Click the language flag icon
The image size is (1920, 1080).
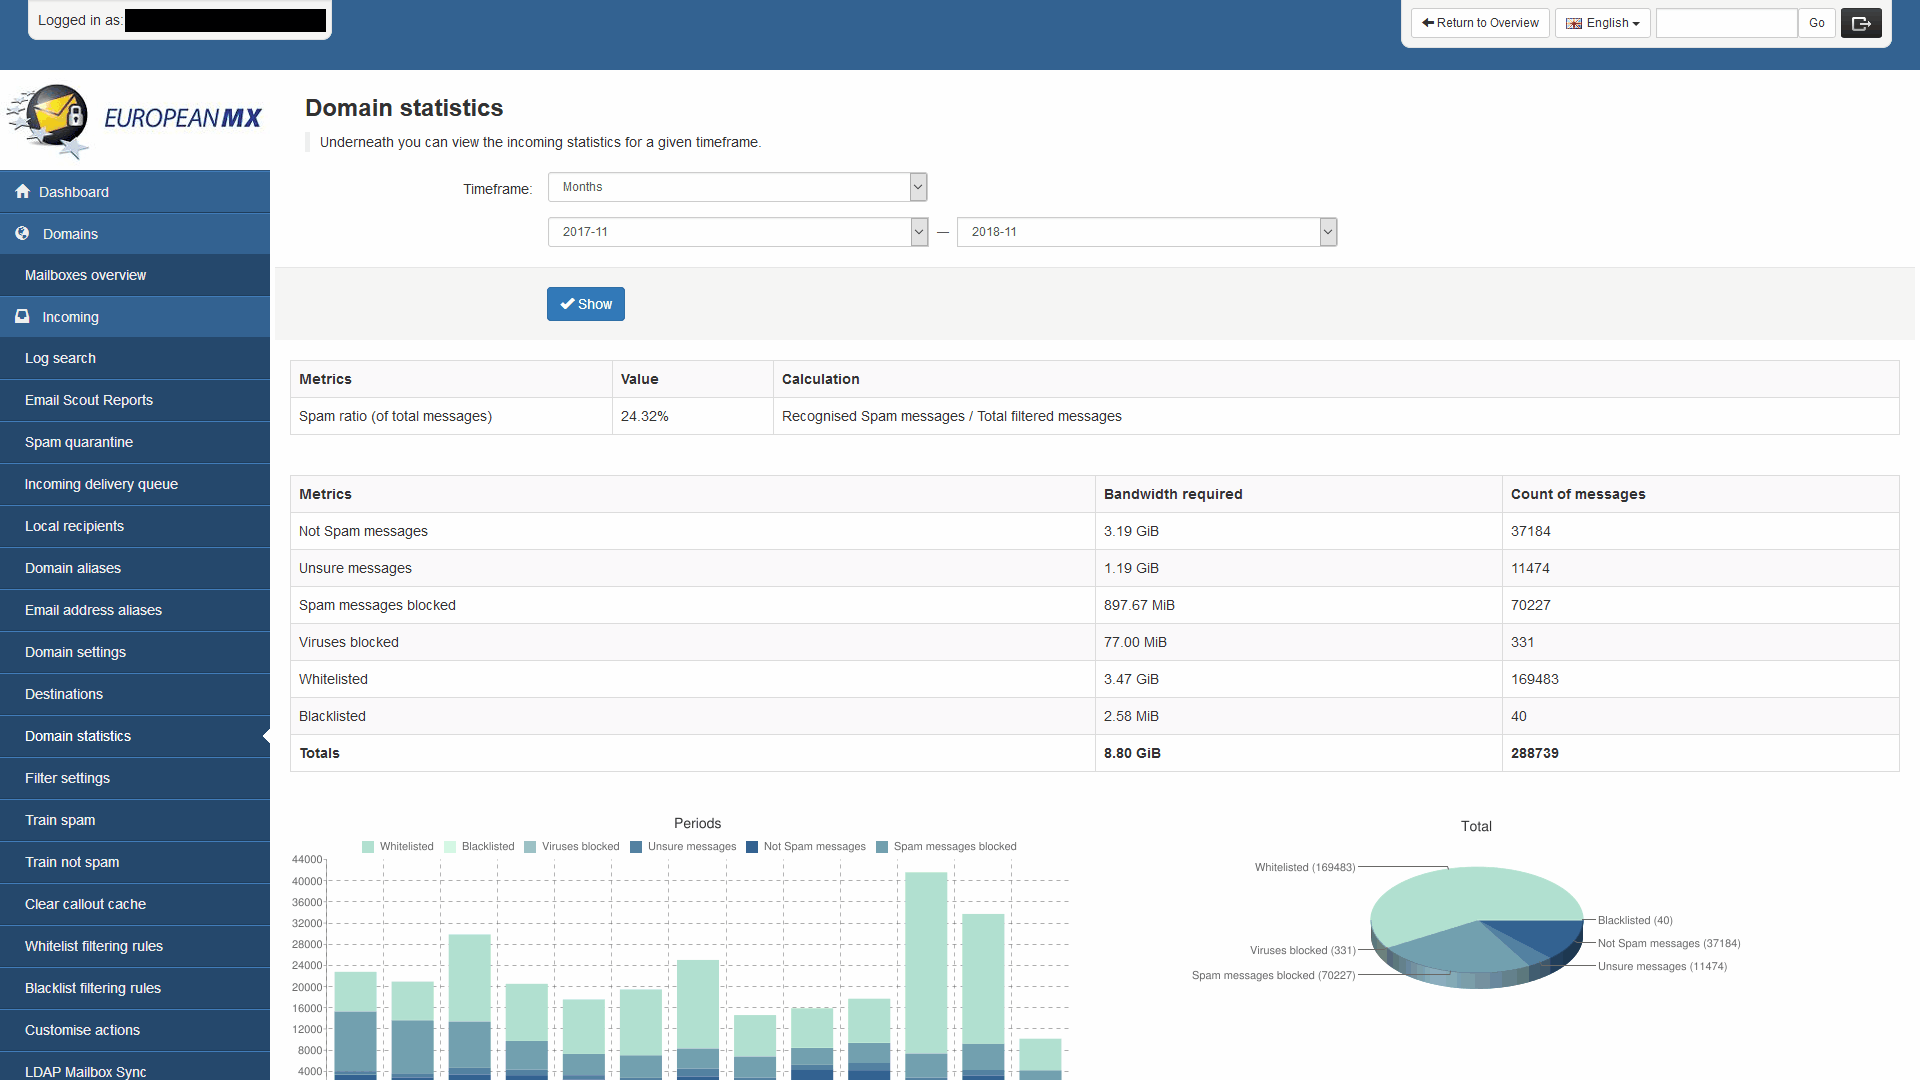click(1574, 23)
